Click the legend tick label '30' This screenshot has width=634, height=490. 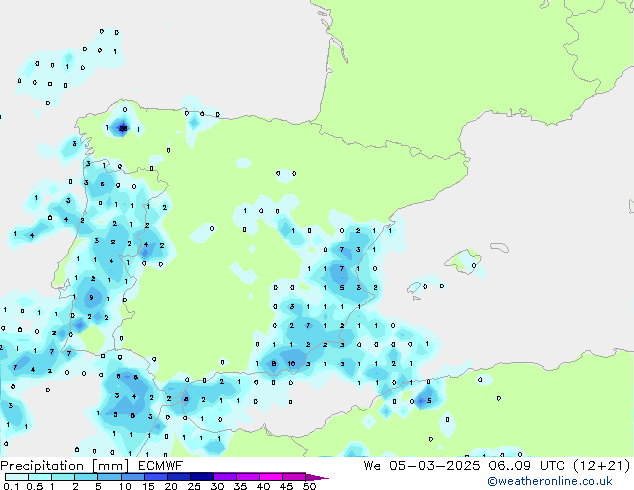[217, 486]
